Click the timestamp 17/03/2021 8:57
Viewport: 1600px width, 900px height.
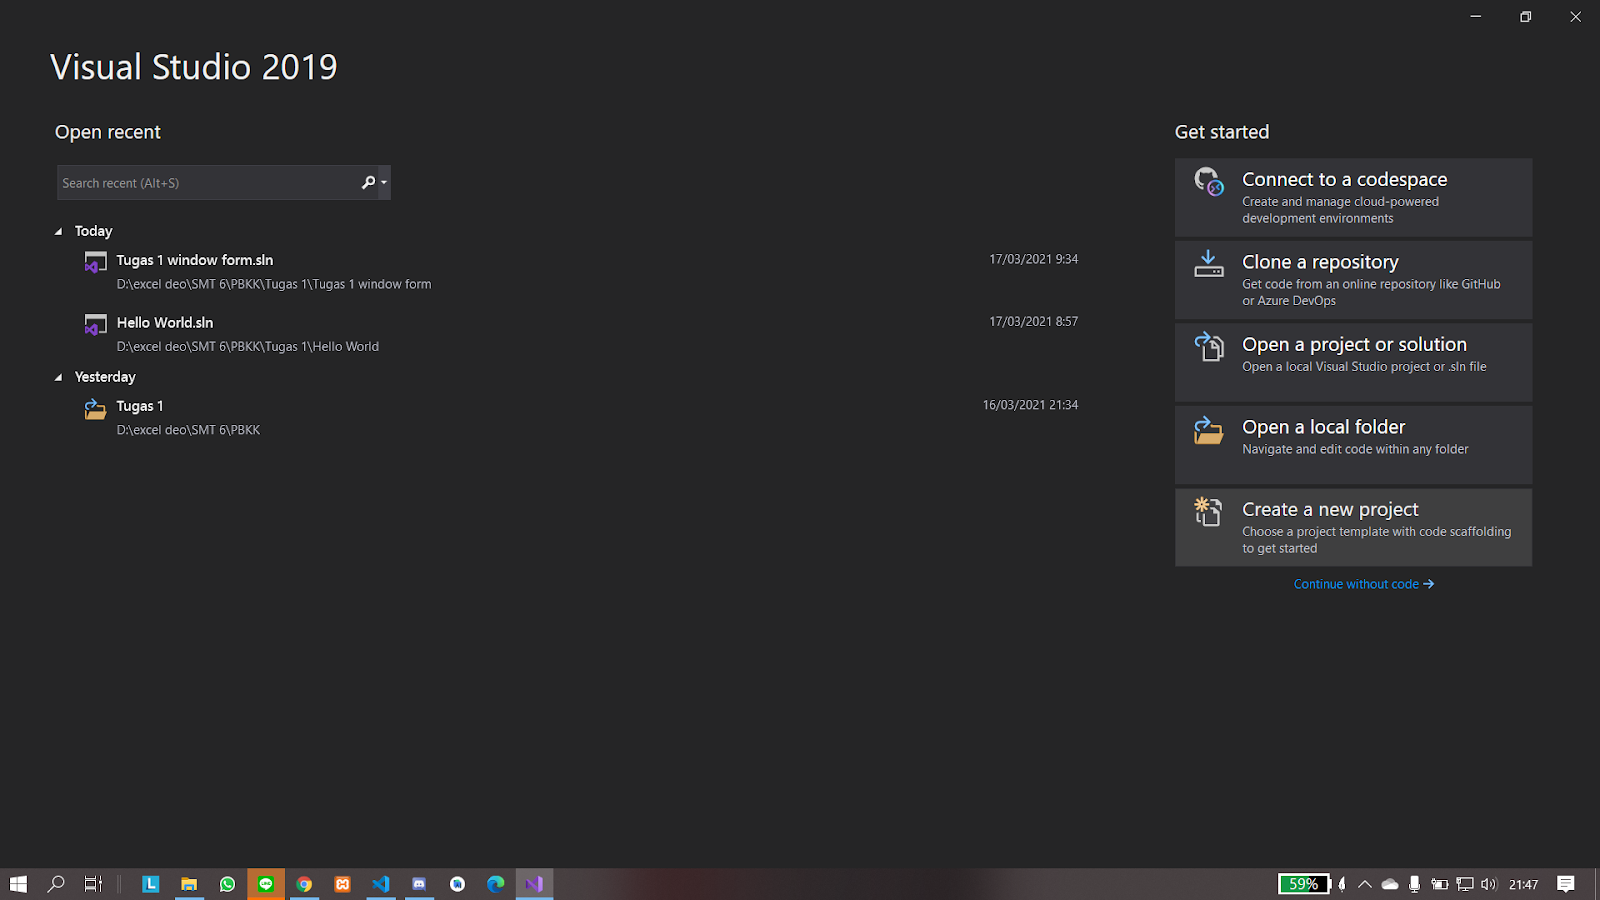1033,321
